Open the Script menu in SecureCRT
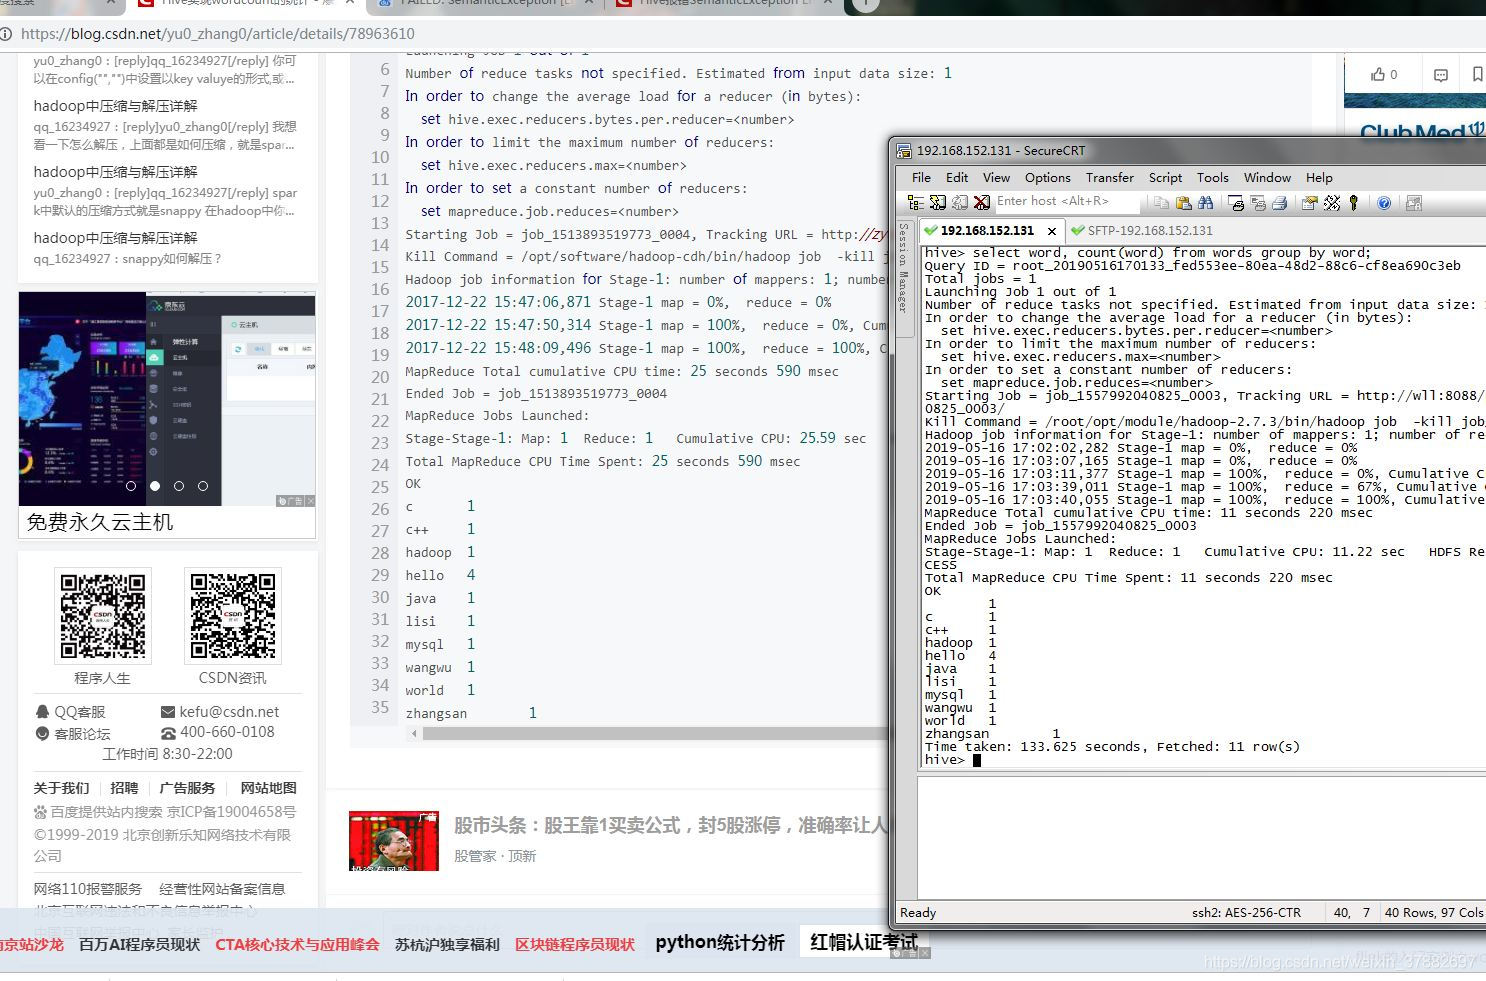The height and width of the screenshot is (981, 1486). click(x=1165, y=177)
